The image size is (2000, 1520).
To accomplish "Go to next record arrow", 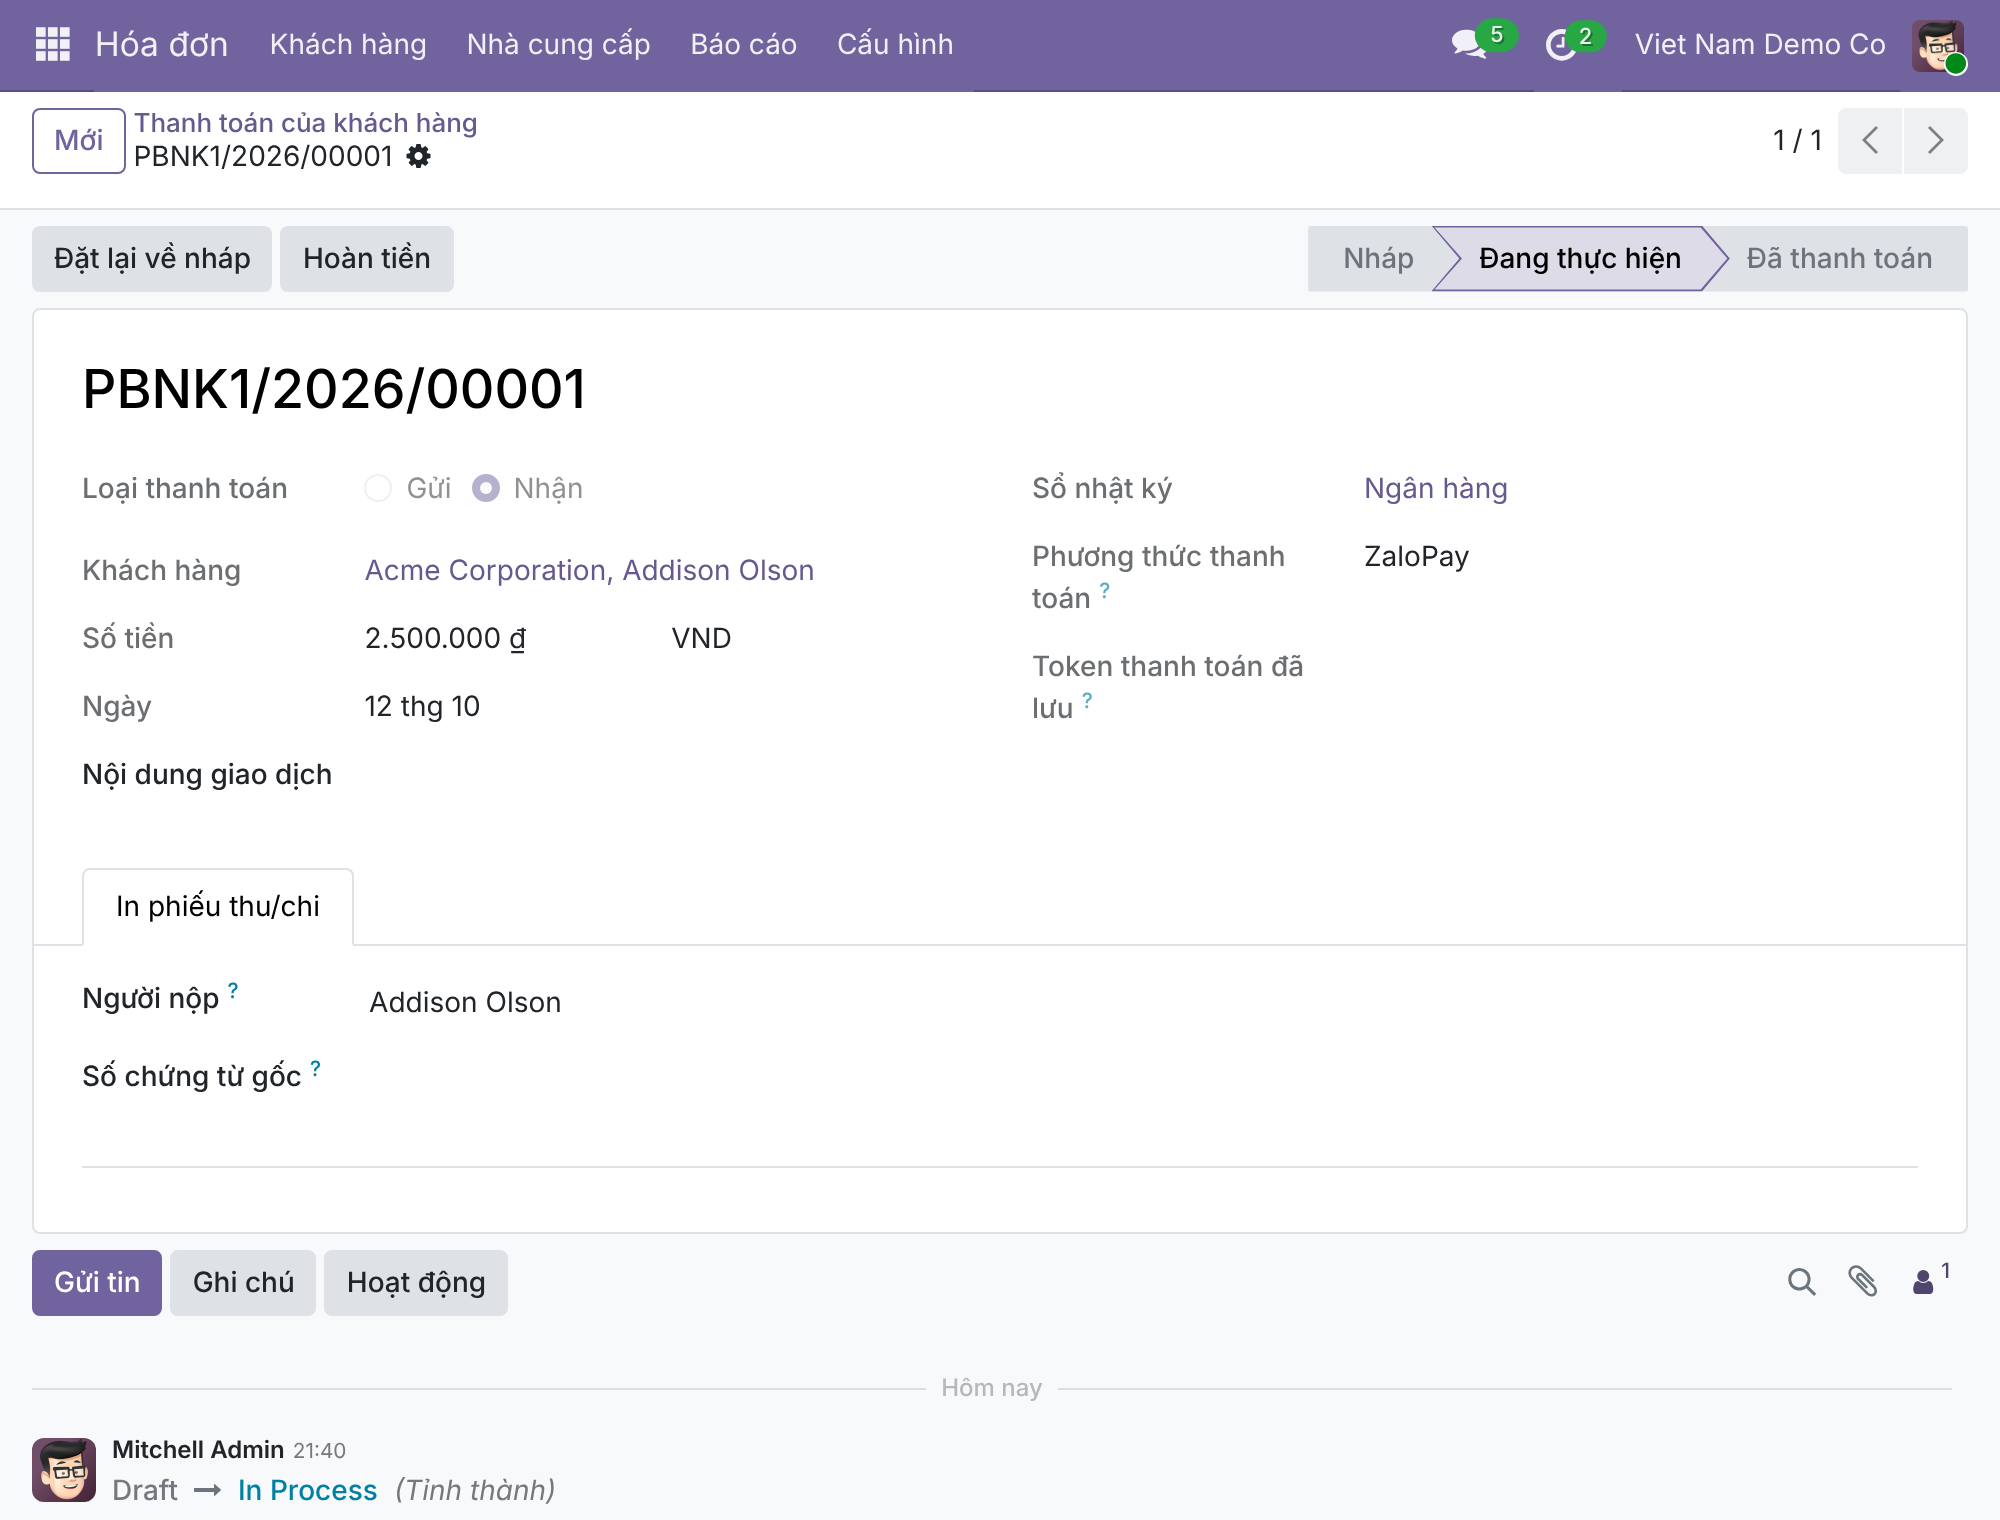I will pos(1936,140).
